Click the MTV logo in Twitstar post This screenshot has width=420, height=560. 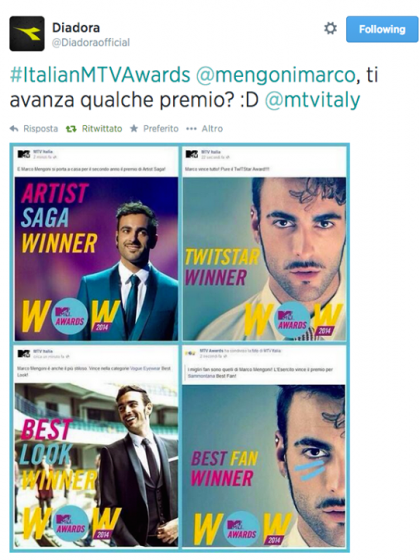192,154
